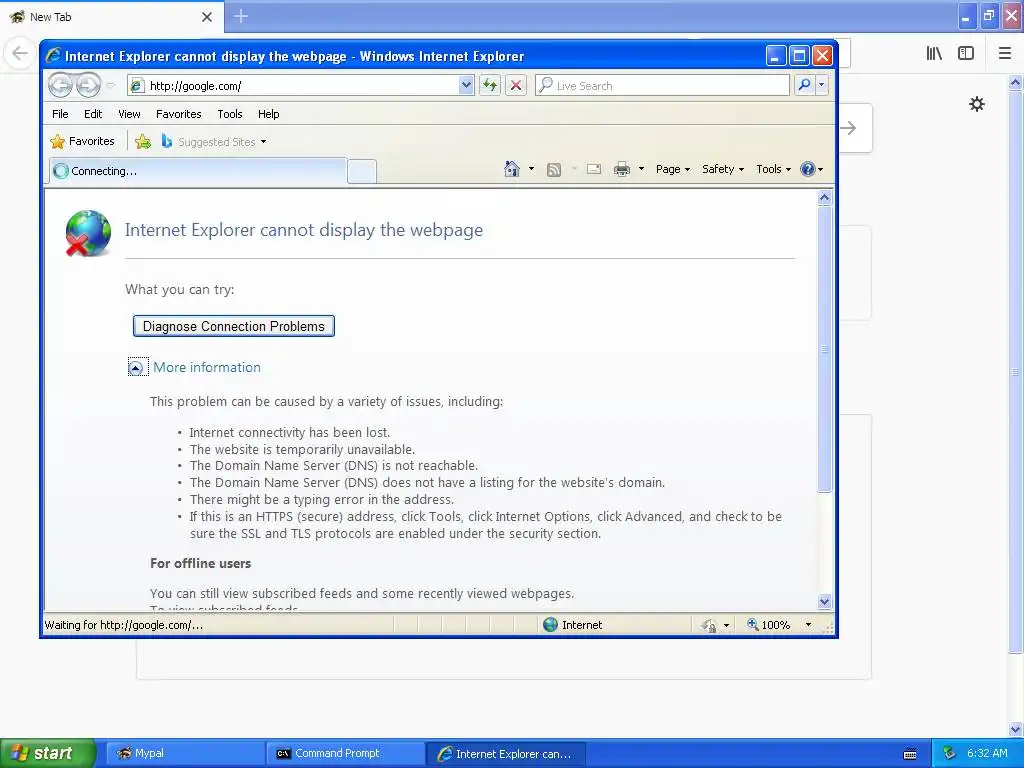Open the View menu

click(129, 114)
